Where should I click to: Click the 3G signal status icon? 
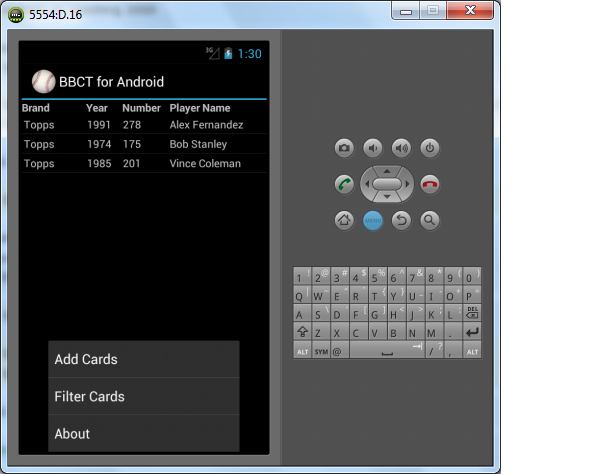tap(213, 53)
